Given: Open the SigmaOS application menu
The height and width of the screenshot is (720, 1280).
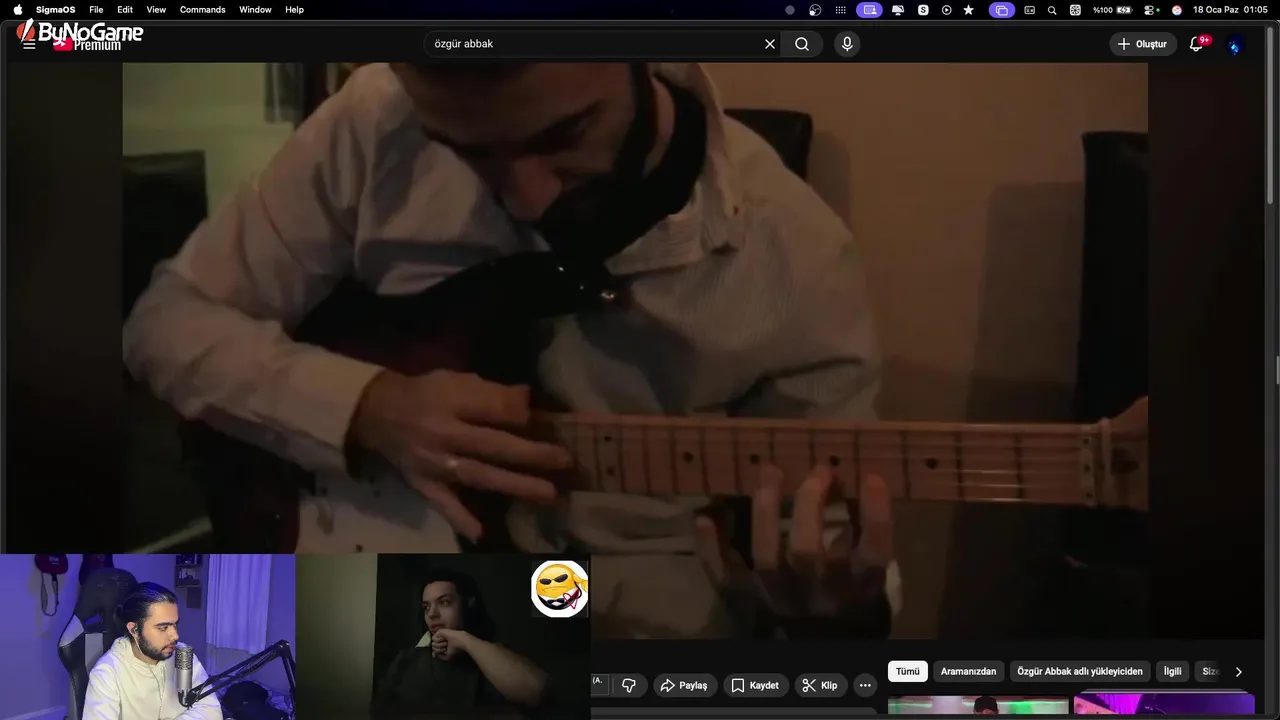Looking at the screenshot, I should click(56, 9).
